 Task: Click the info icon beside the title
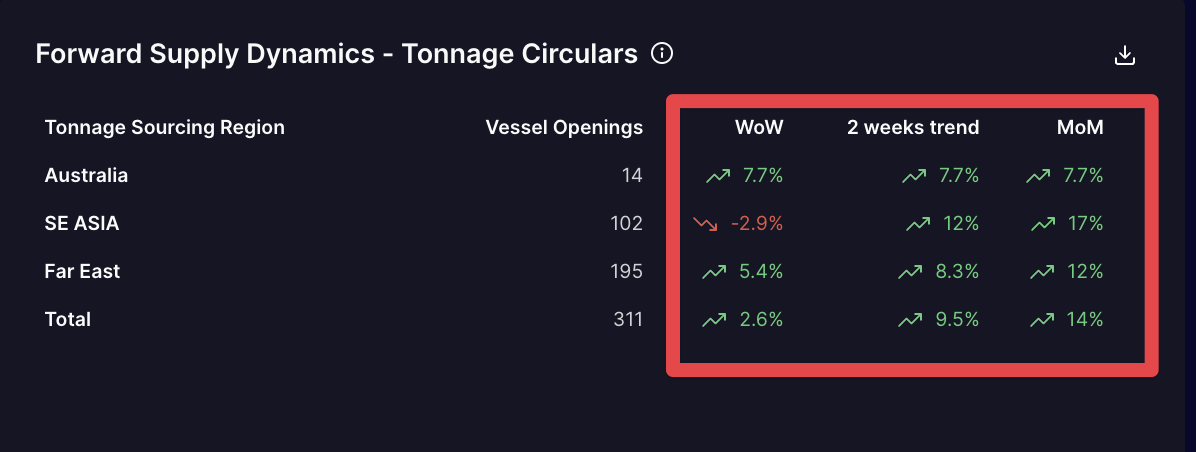click(x=661, y=53)
